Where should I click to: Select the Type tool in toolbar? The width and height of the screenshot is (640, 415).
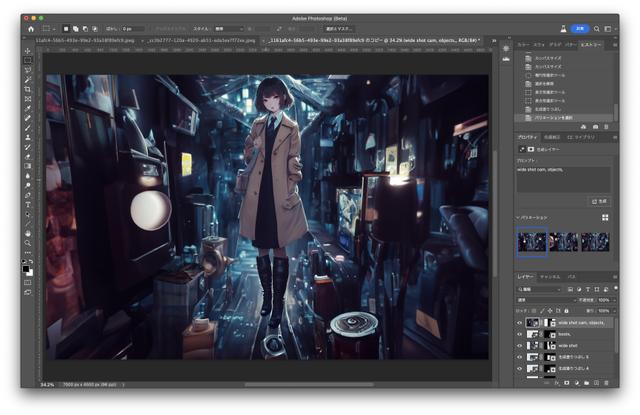point(28,204)
